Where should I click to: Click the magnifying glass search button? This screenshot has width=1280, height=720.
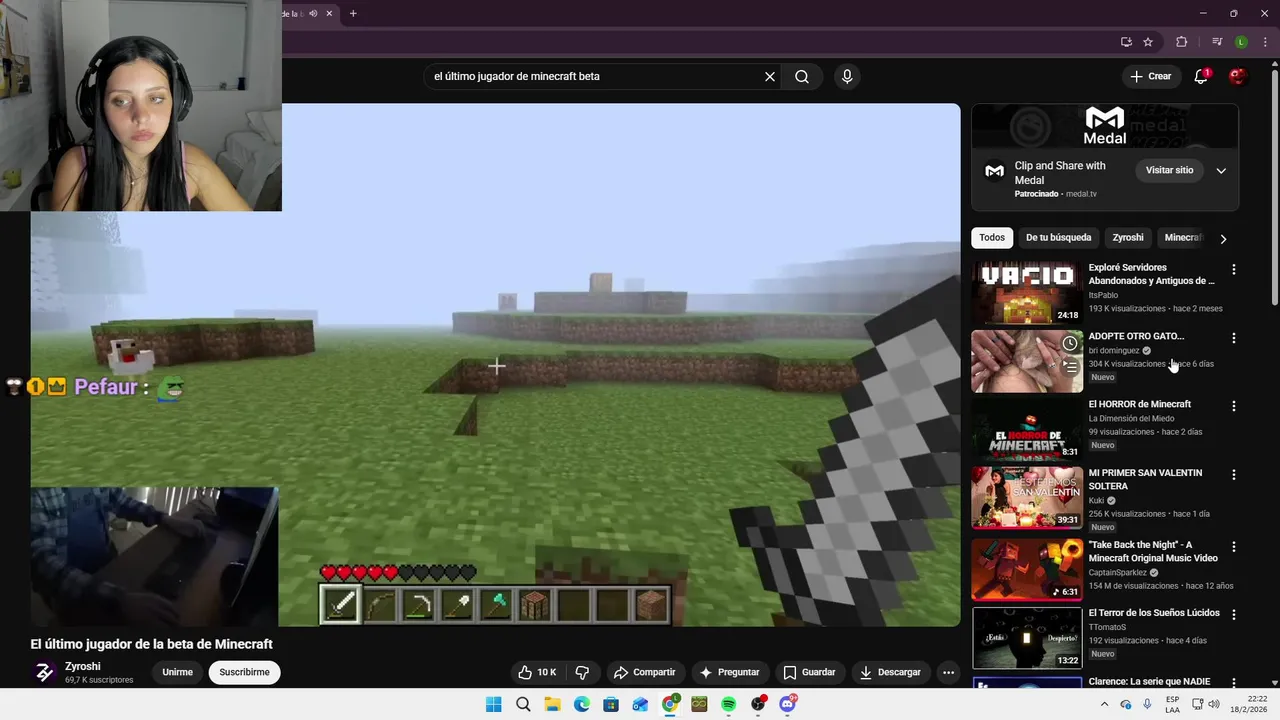(x=802, y=76)
